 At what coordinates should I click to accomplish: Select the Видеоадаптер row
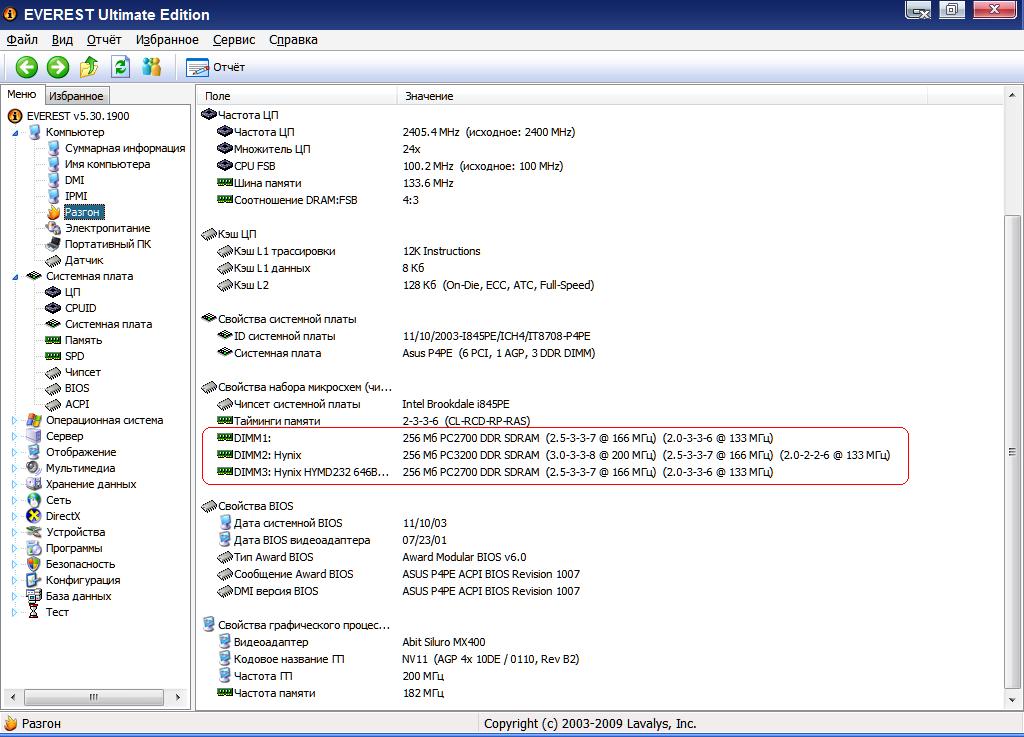(352, 642)
